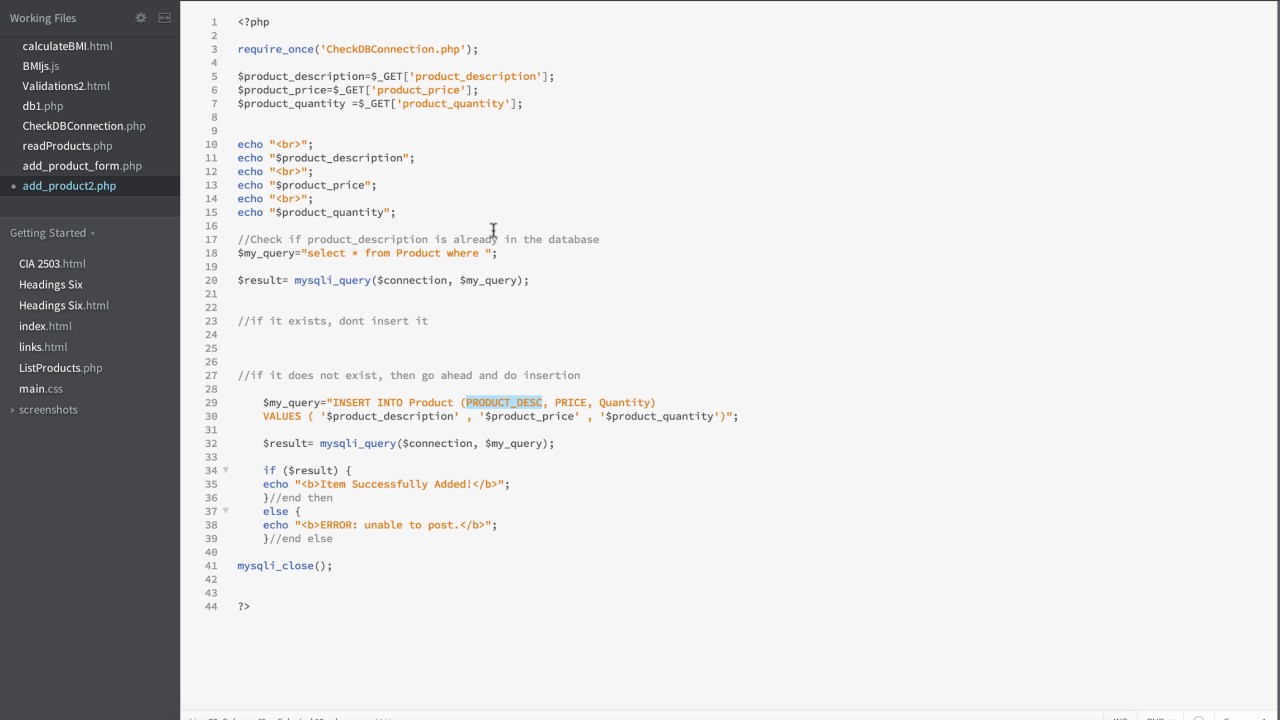Image resolution: width=1280 pixels, height=720 pixels.
Task: Open db1.php in Working Files
Action: (x=43, y=106)
